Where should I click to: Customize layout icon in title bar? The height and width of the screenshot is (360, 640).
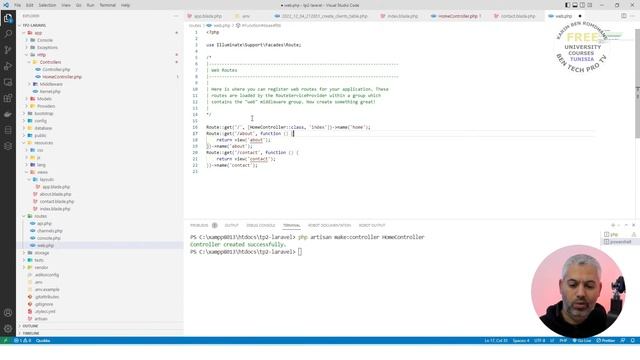[x=589, y=5]
